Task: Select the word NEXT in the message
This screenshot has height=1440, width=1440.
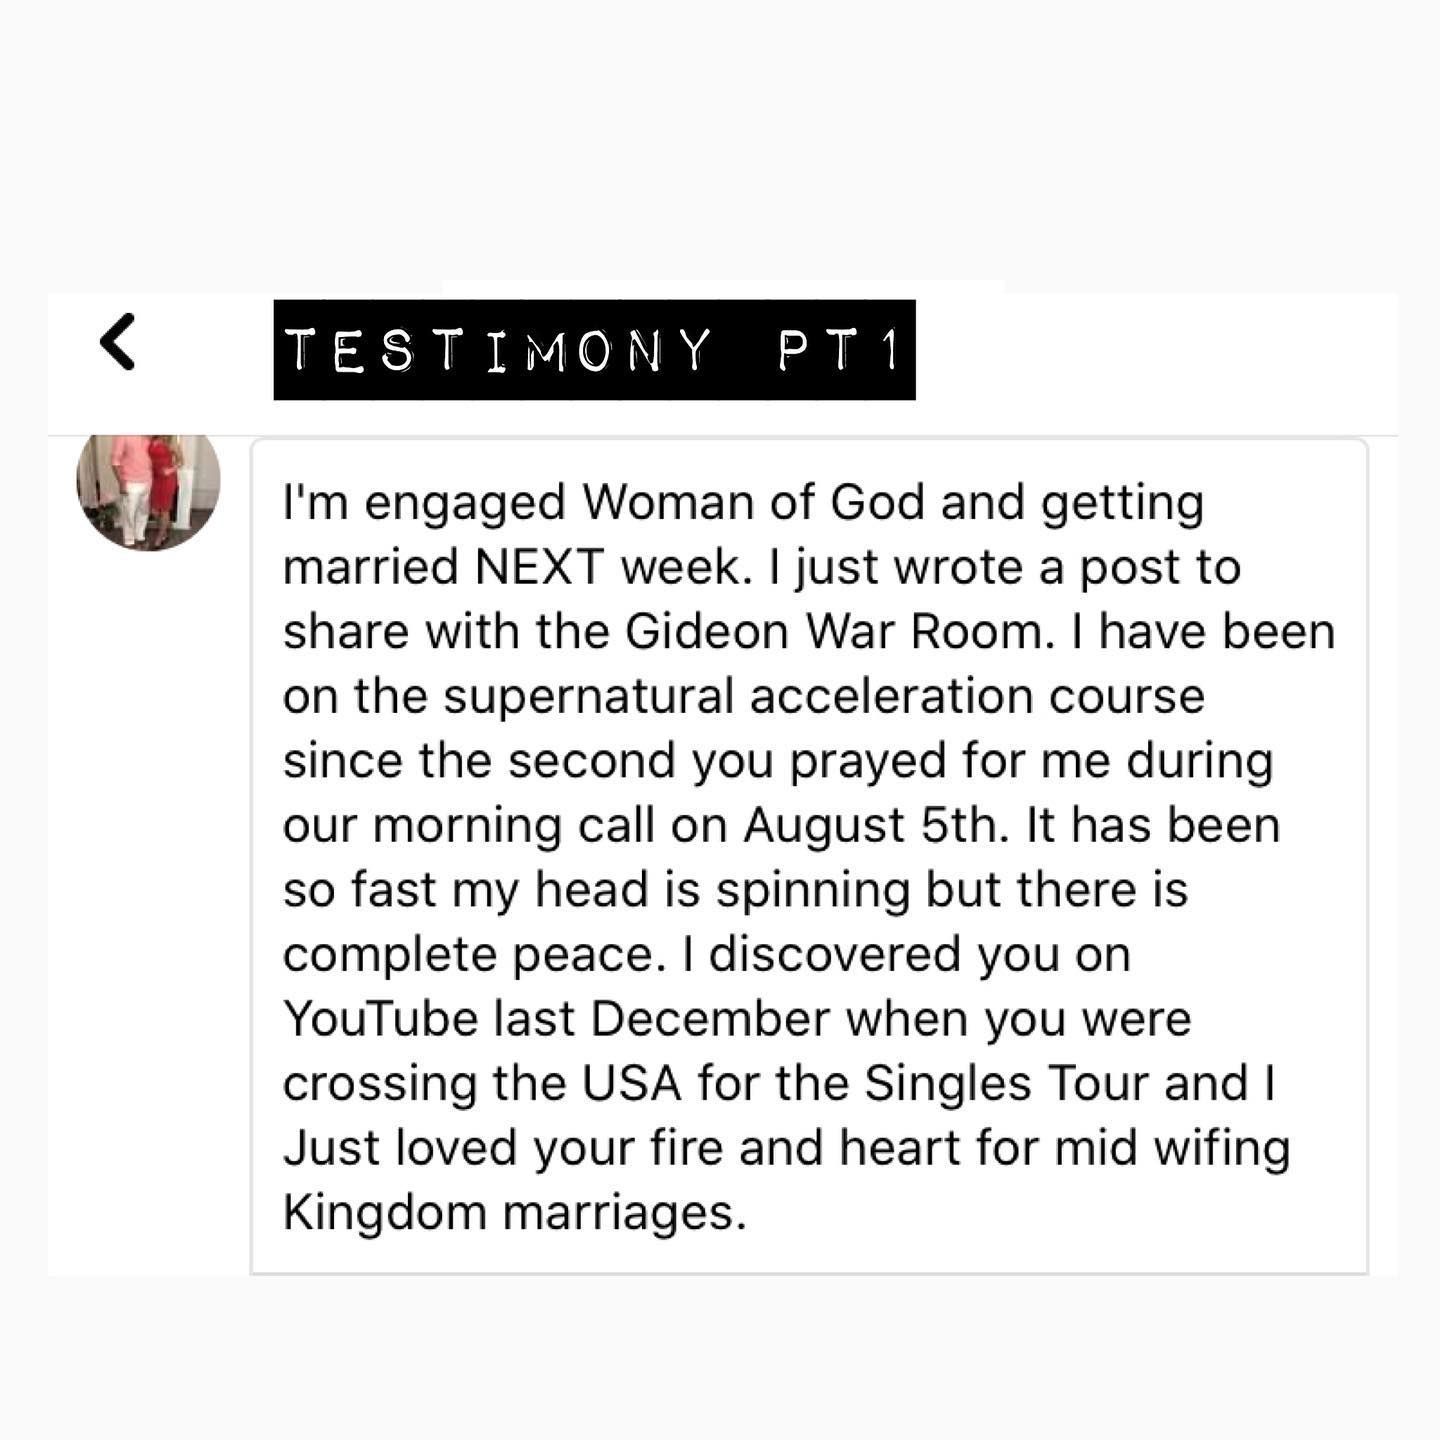Action: click(x=540, y=567)
